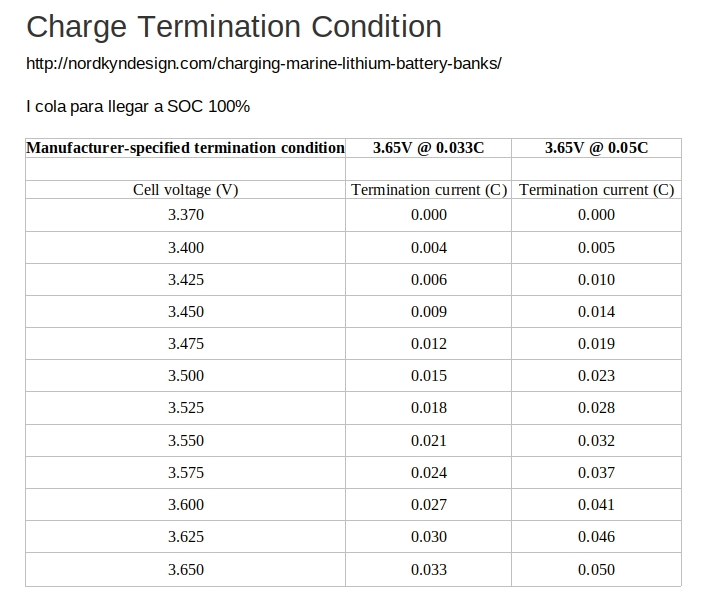Click the 3.65V @ 0.033C column header

[x=428, y=148]
